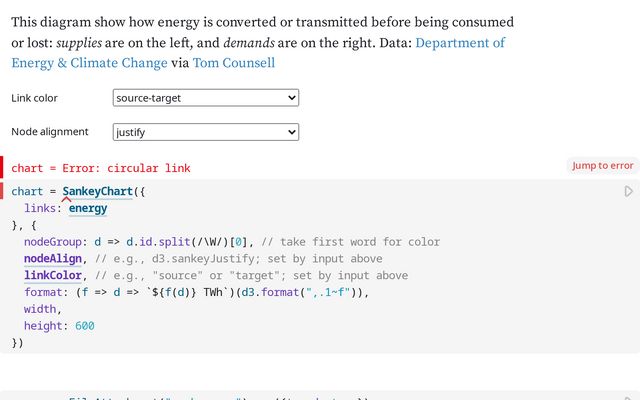Screen dimensions: 640x400
Task: Click the Node alignment label
Action: 50,132
